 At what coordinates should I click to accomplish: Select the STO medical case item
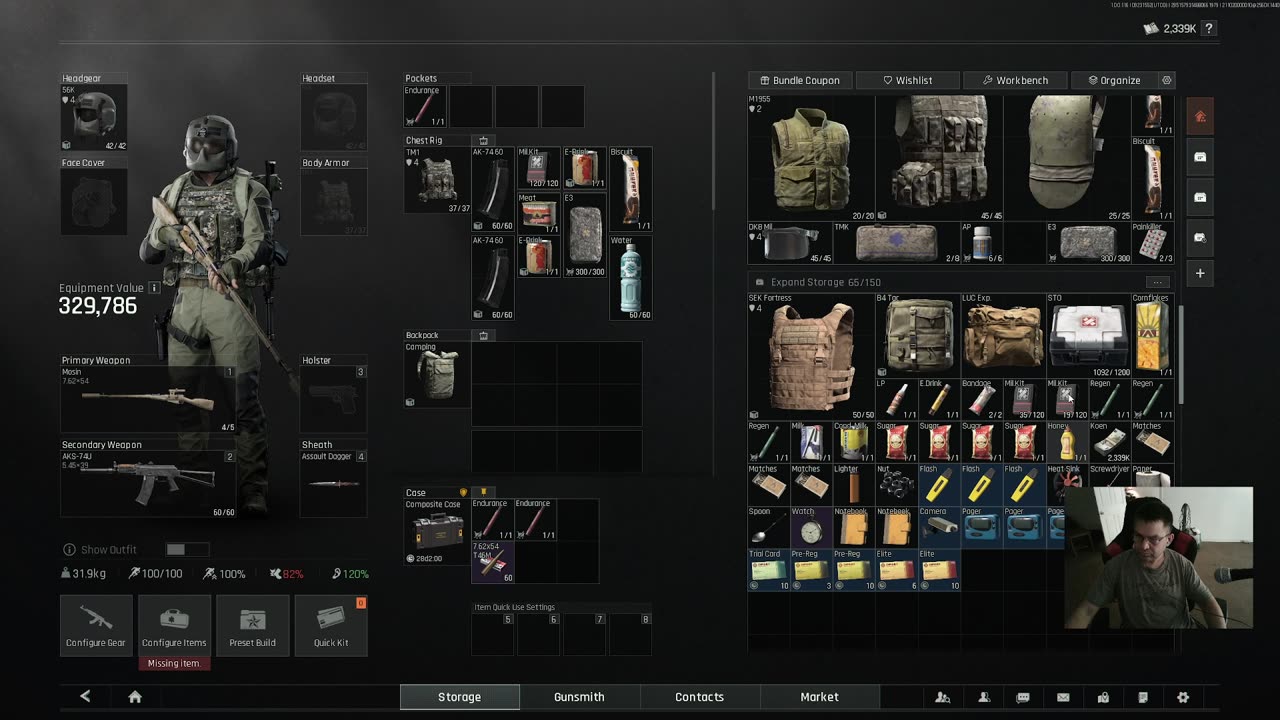coord(1087,335)
